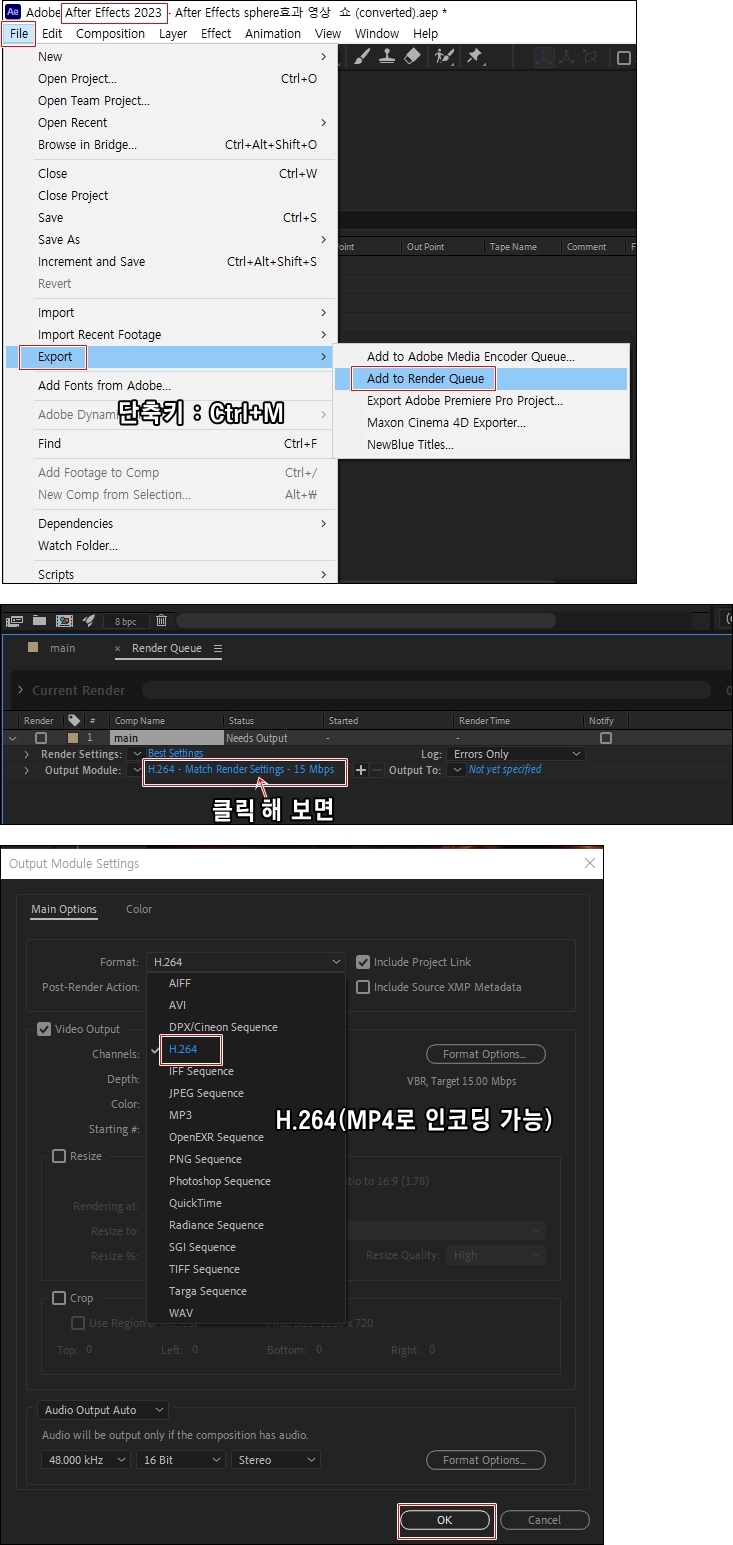Close the Output Module Settings dialog
733x1545 pixels.
[x=589, y=863]
